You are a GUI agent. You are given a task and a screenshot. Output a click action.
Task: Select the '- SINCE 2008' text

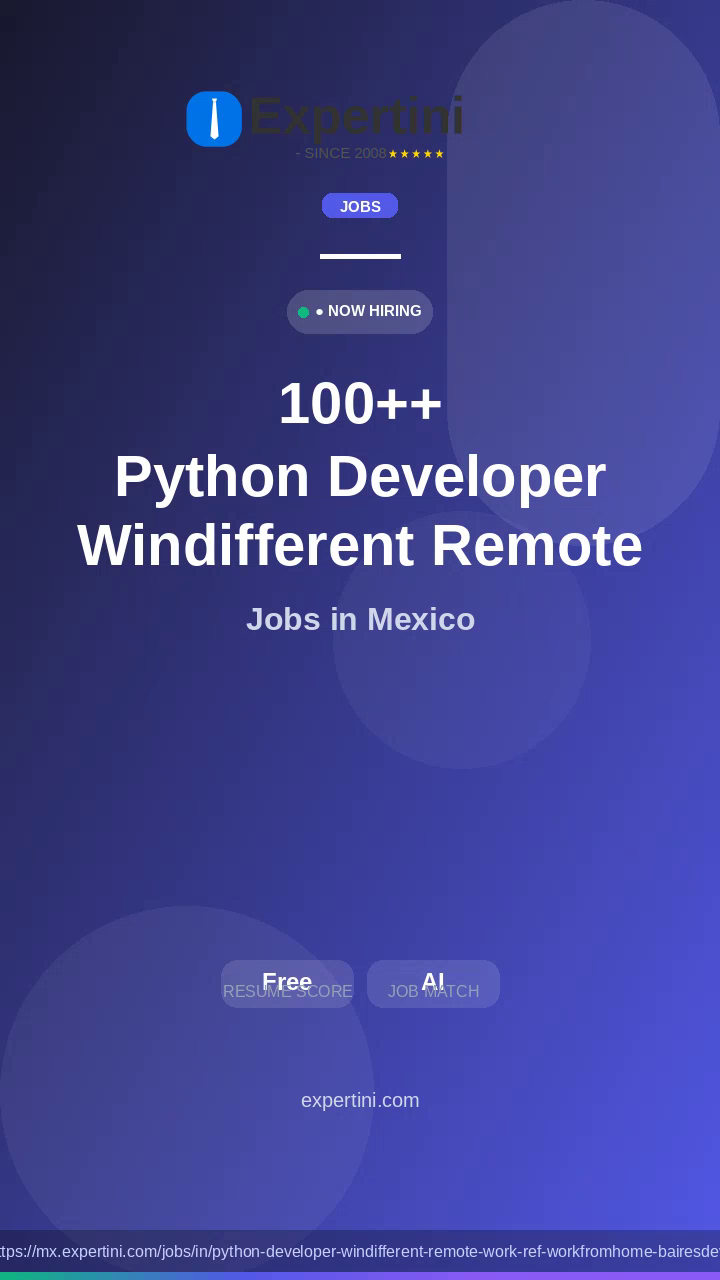[341, 153]
